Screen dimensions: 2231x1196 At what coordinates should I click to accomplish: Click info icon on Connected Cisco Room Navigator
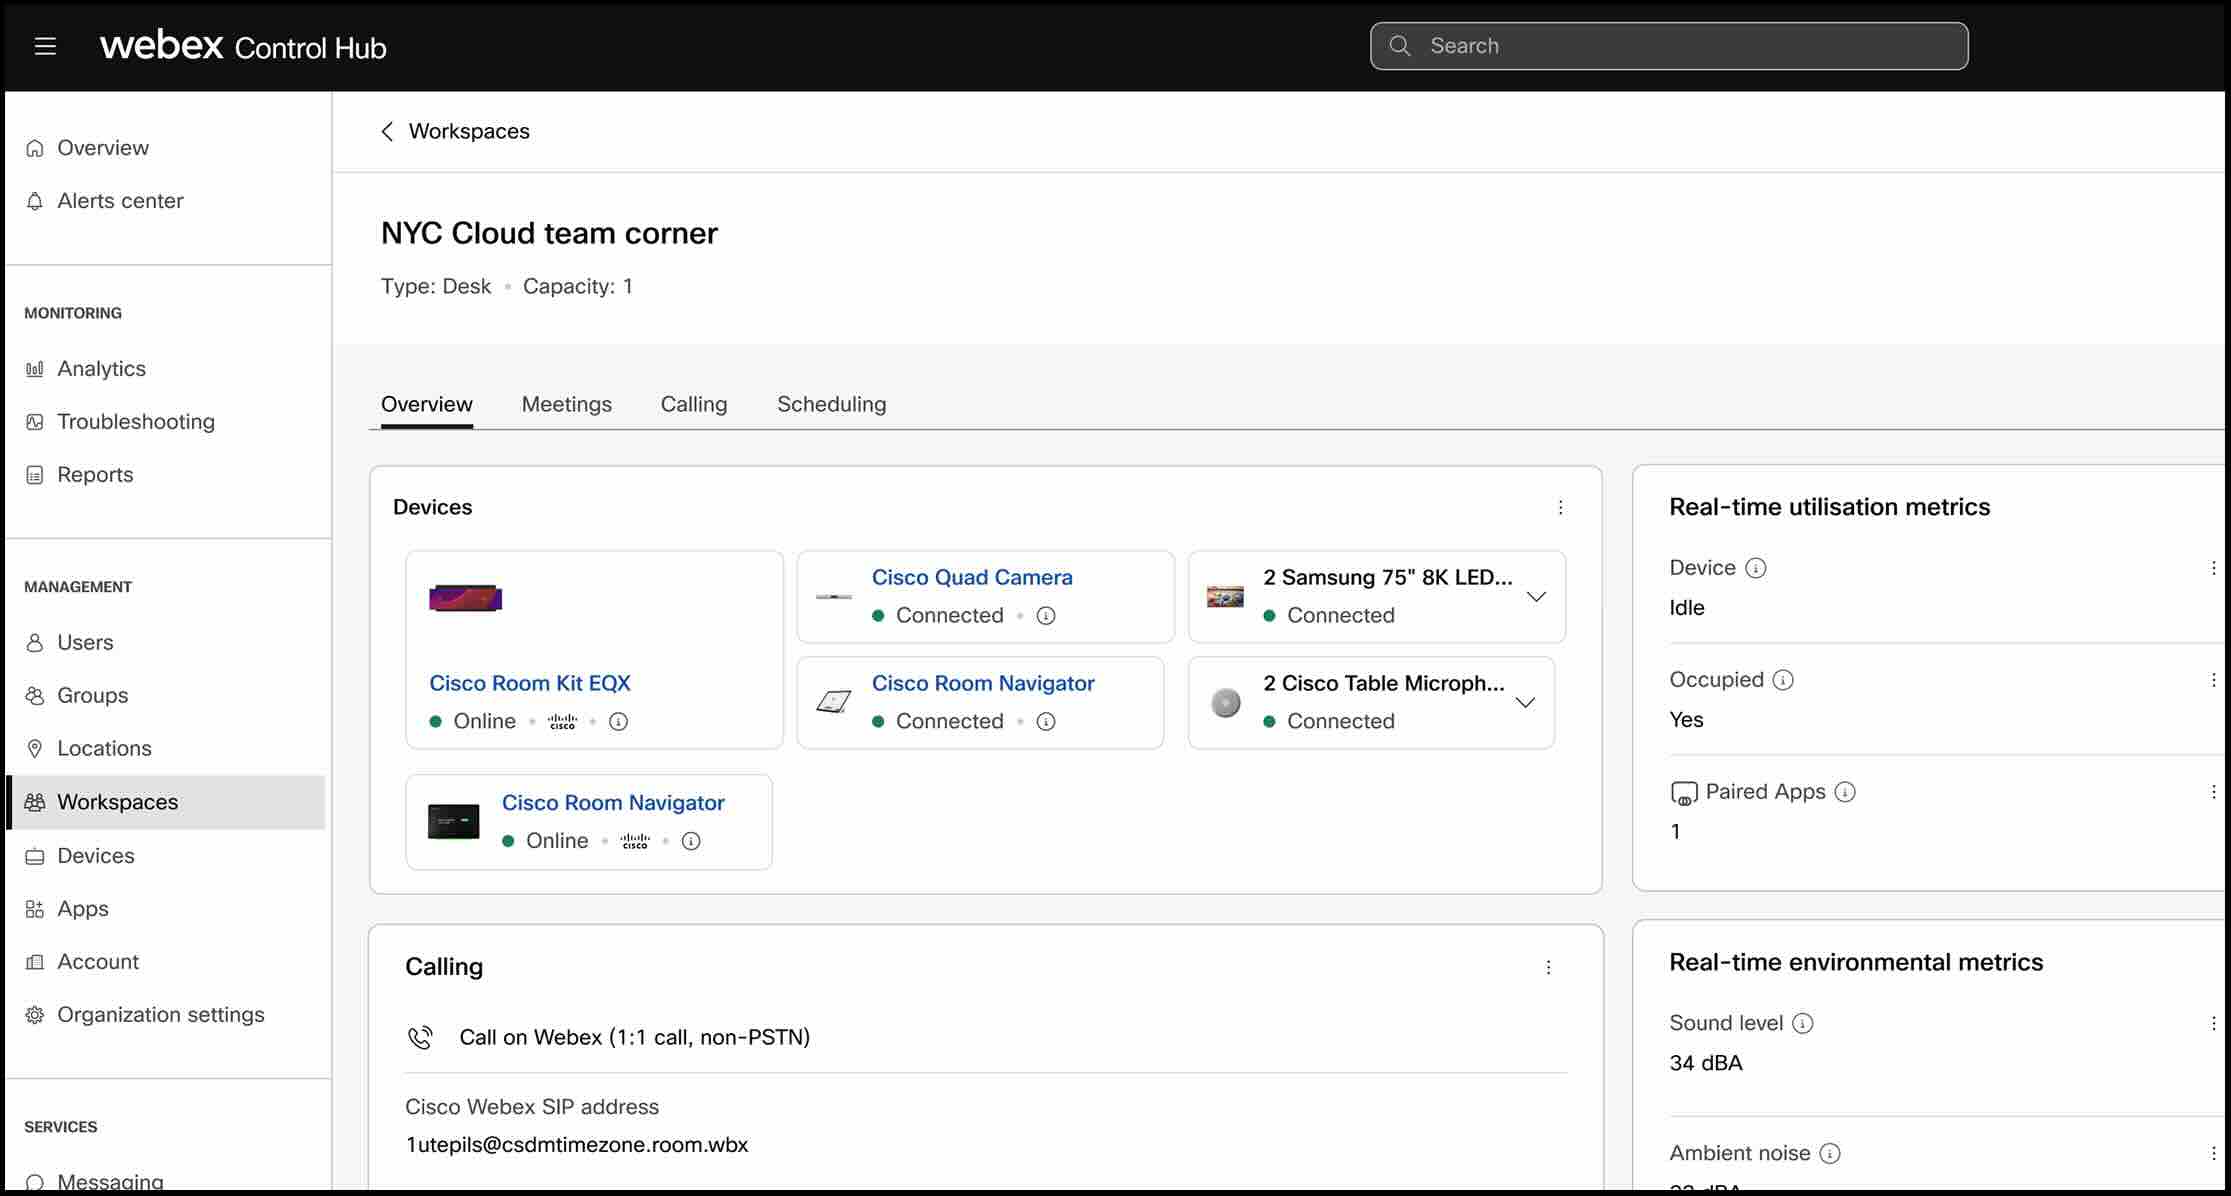pyautogui.click(x=1046, y=722)
